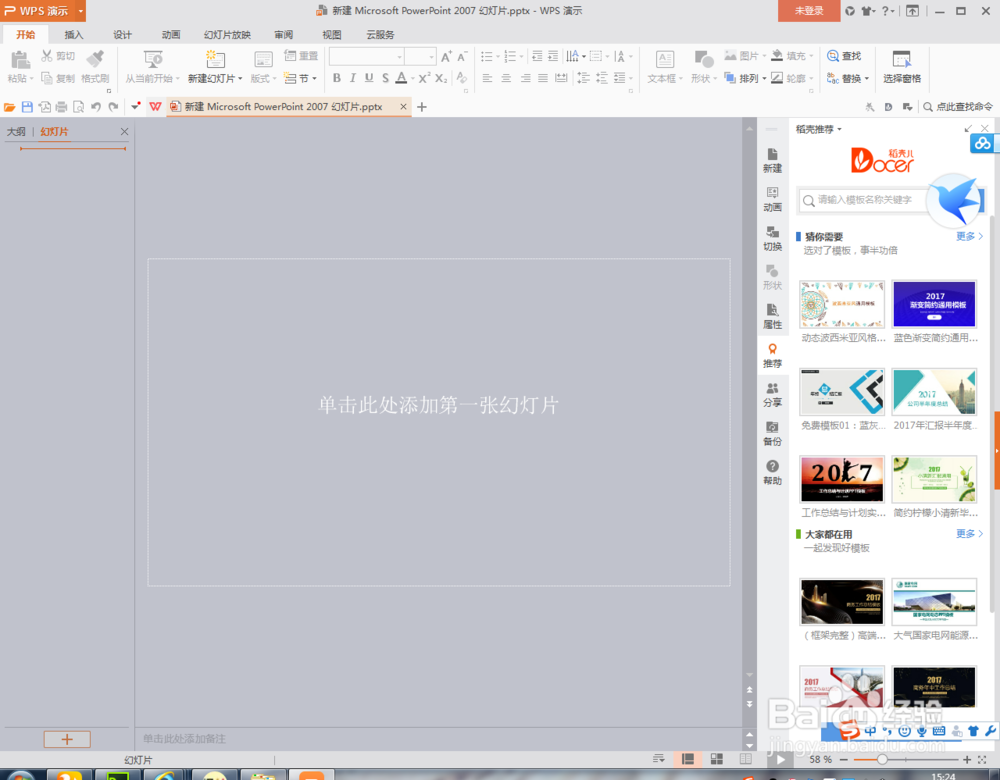Switch to the 大纲 outline tab
Screen dimensions: 1000x780
pyautogui.click(x=18, y=131)
